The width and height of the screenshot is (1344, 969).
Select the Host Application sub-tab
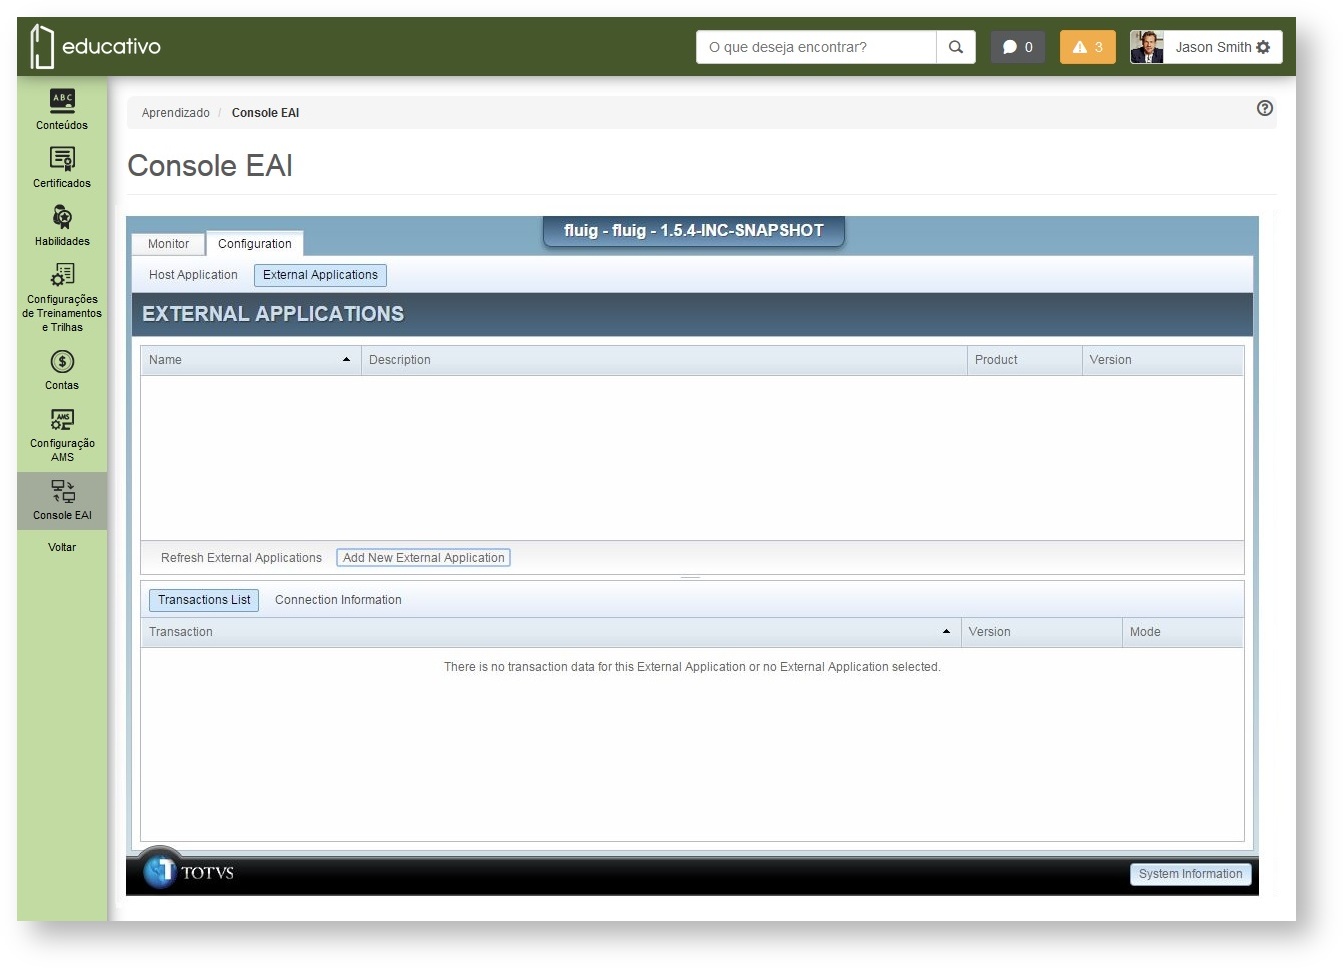[193, 275]
